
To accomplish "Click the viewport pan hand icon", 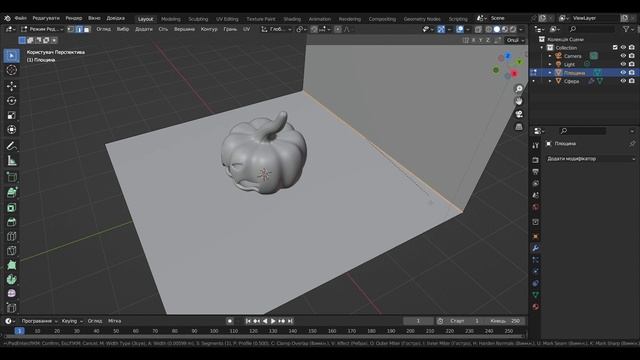I will click(x=519, y=101).
